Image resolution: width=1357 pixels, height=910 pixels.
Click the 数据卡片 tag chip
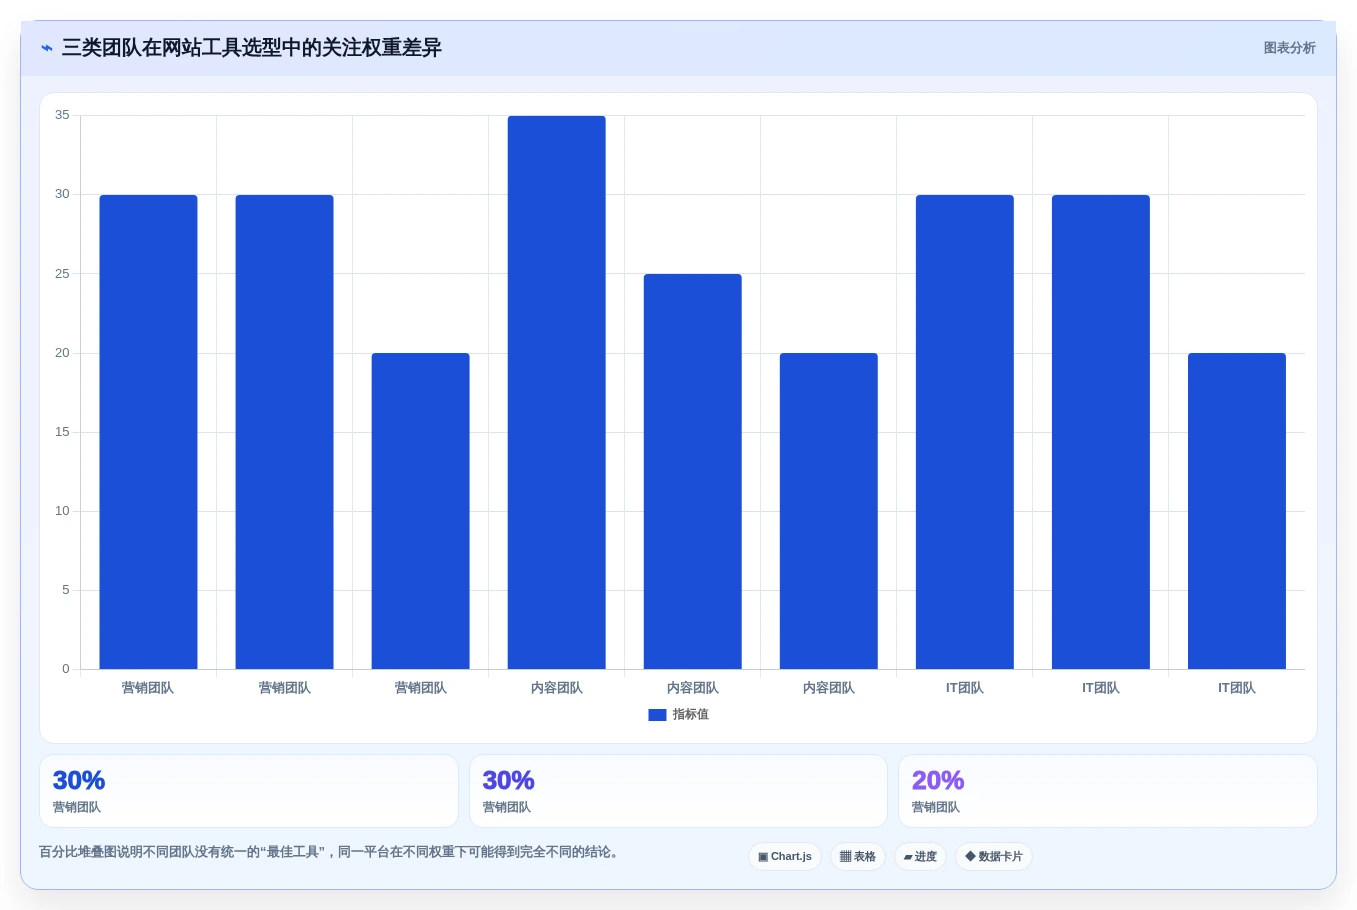[x=994, y=857]
